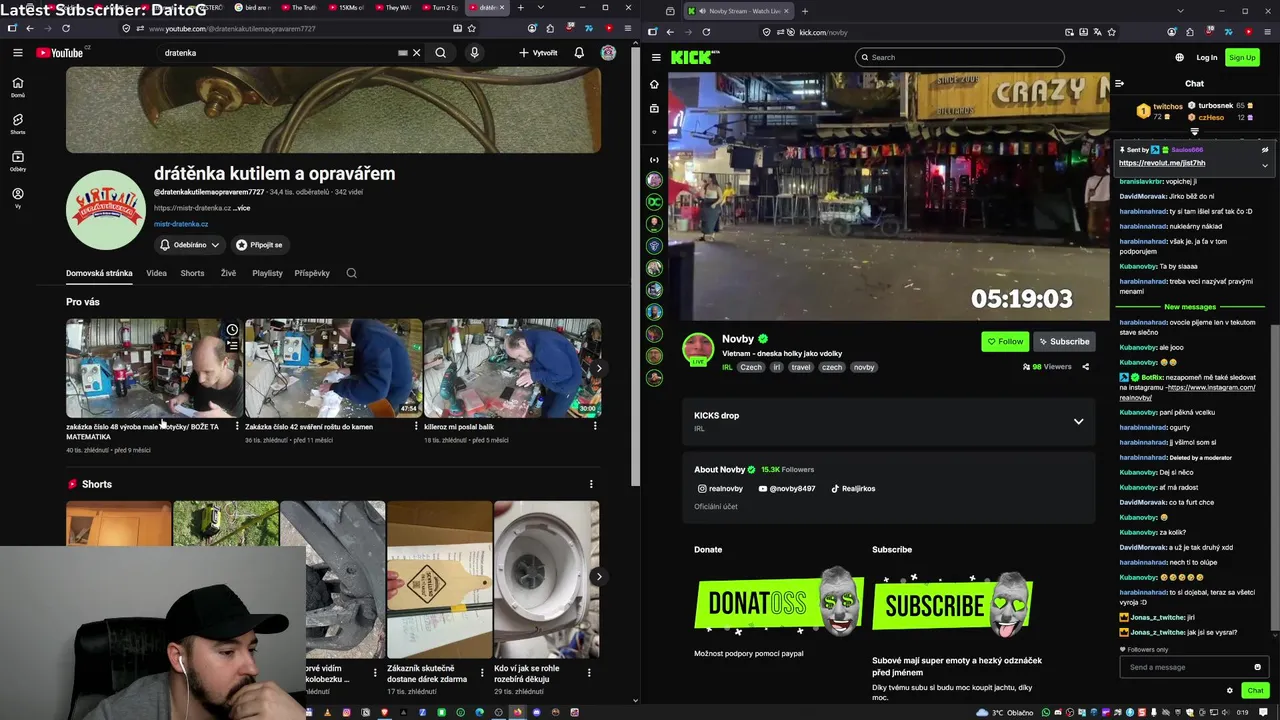1280x720 pixels.
Task: Open realnovby Instagram link
Action: tap(720, 489)
